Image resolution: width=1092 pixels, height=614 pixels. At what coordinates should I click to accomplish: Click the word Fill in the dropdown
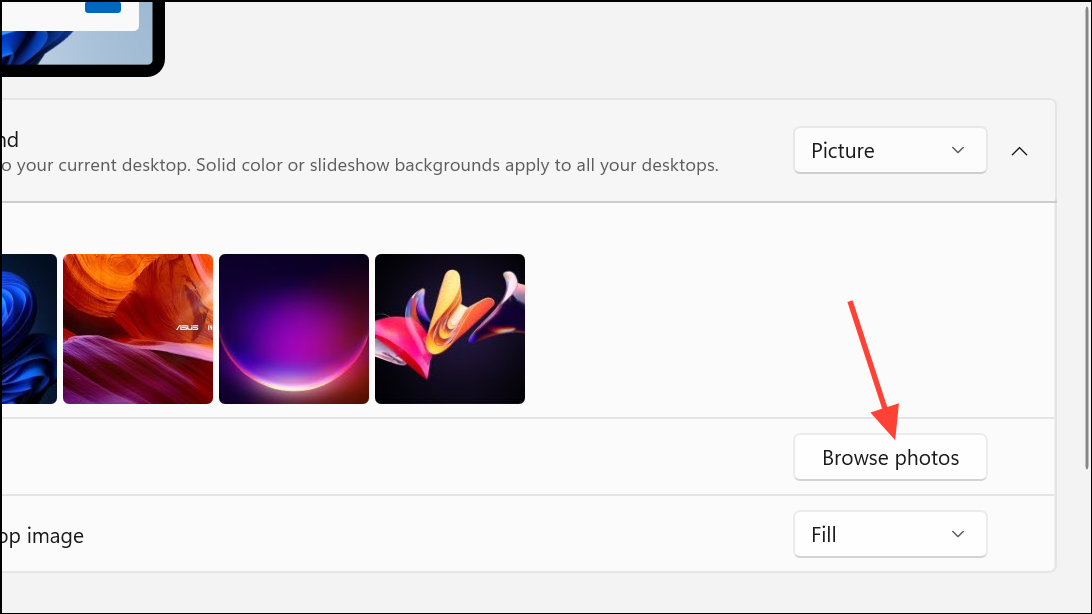824,534
